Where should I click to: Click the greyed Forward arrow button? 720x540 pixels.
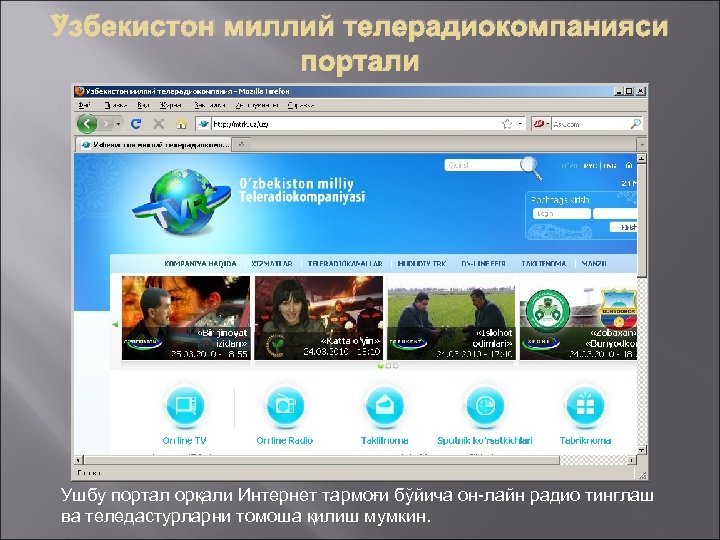(x=106, y=124)
